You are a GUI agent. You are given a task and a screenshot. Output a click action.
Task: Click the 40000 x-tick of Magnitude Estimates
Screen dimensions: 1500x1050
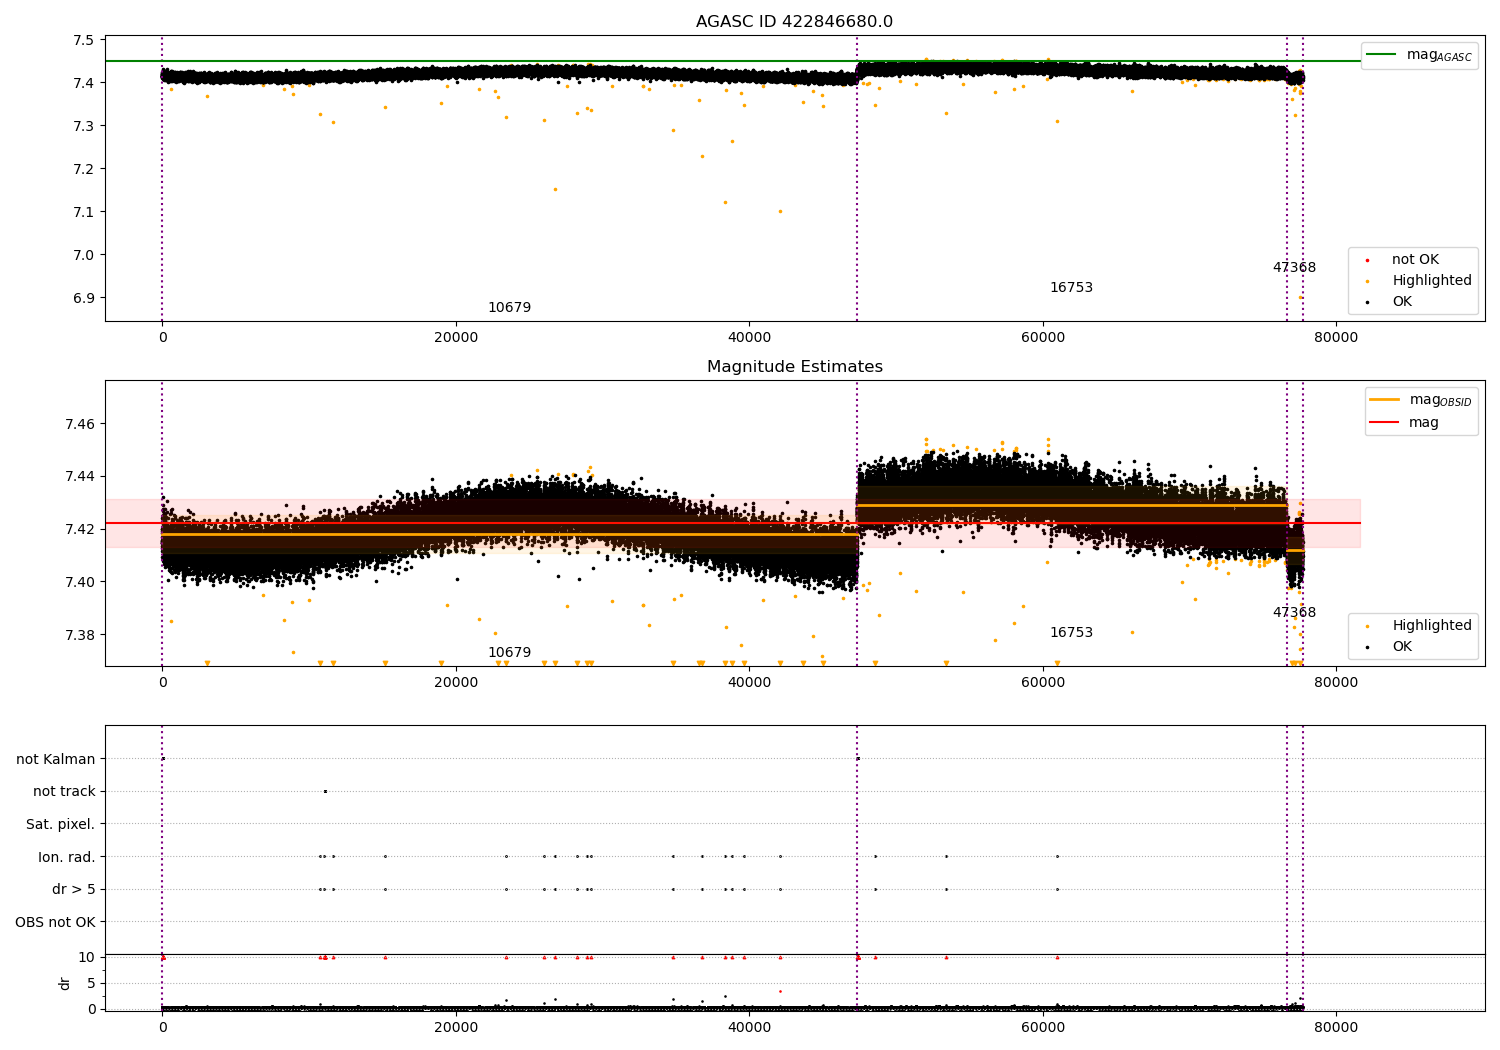749,682
